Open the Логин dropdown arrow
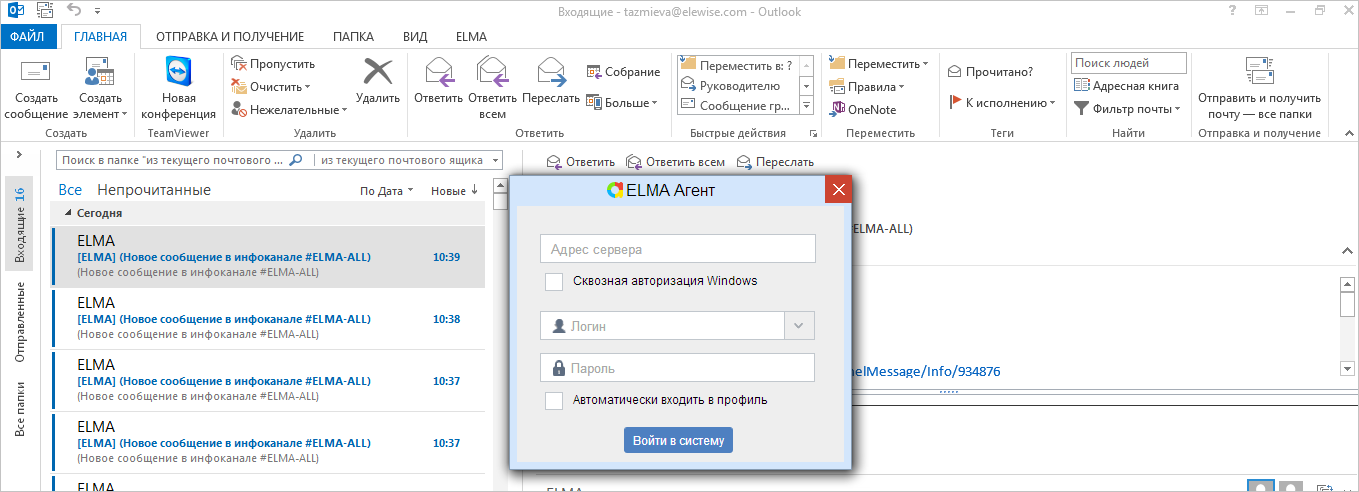The height and width of the screenshot is (492, 1359). point(800,326)
